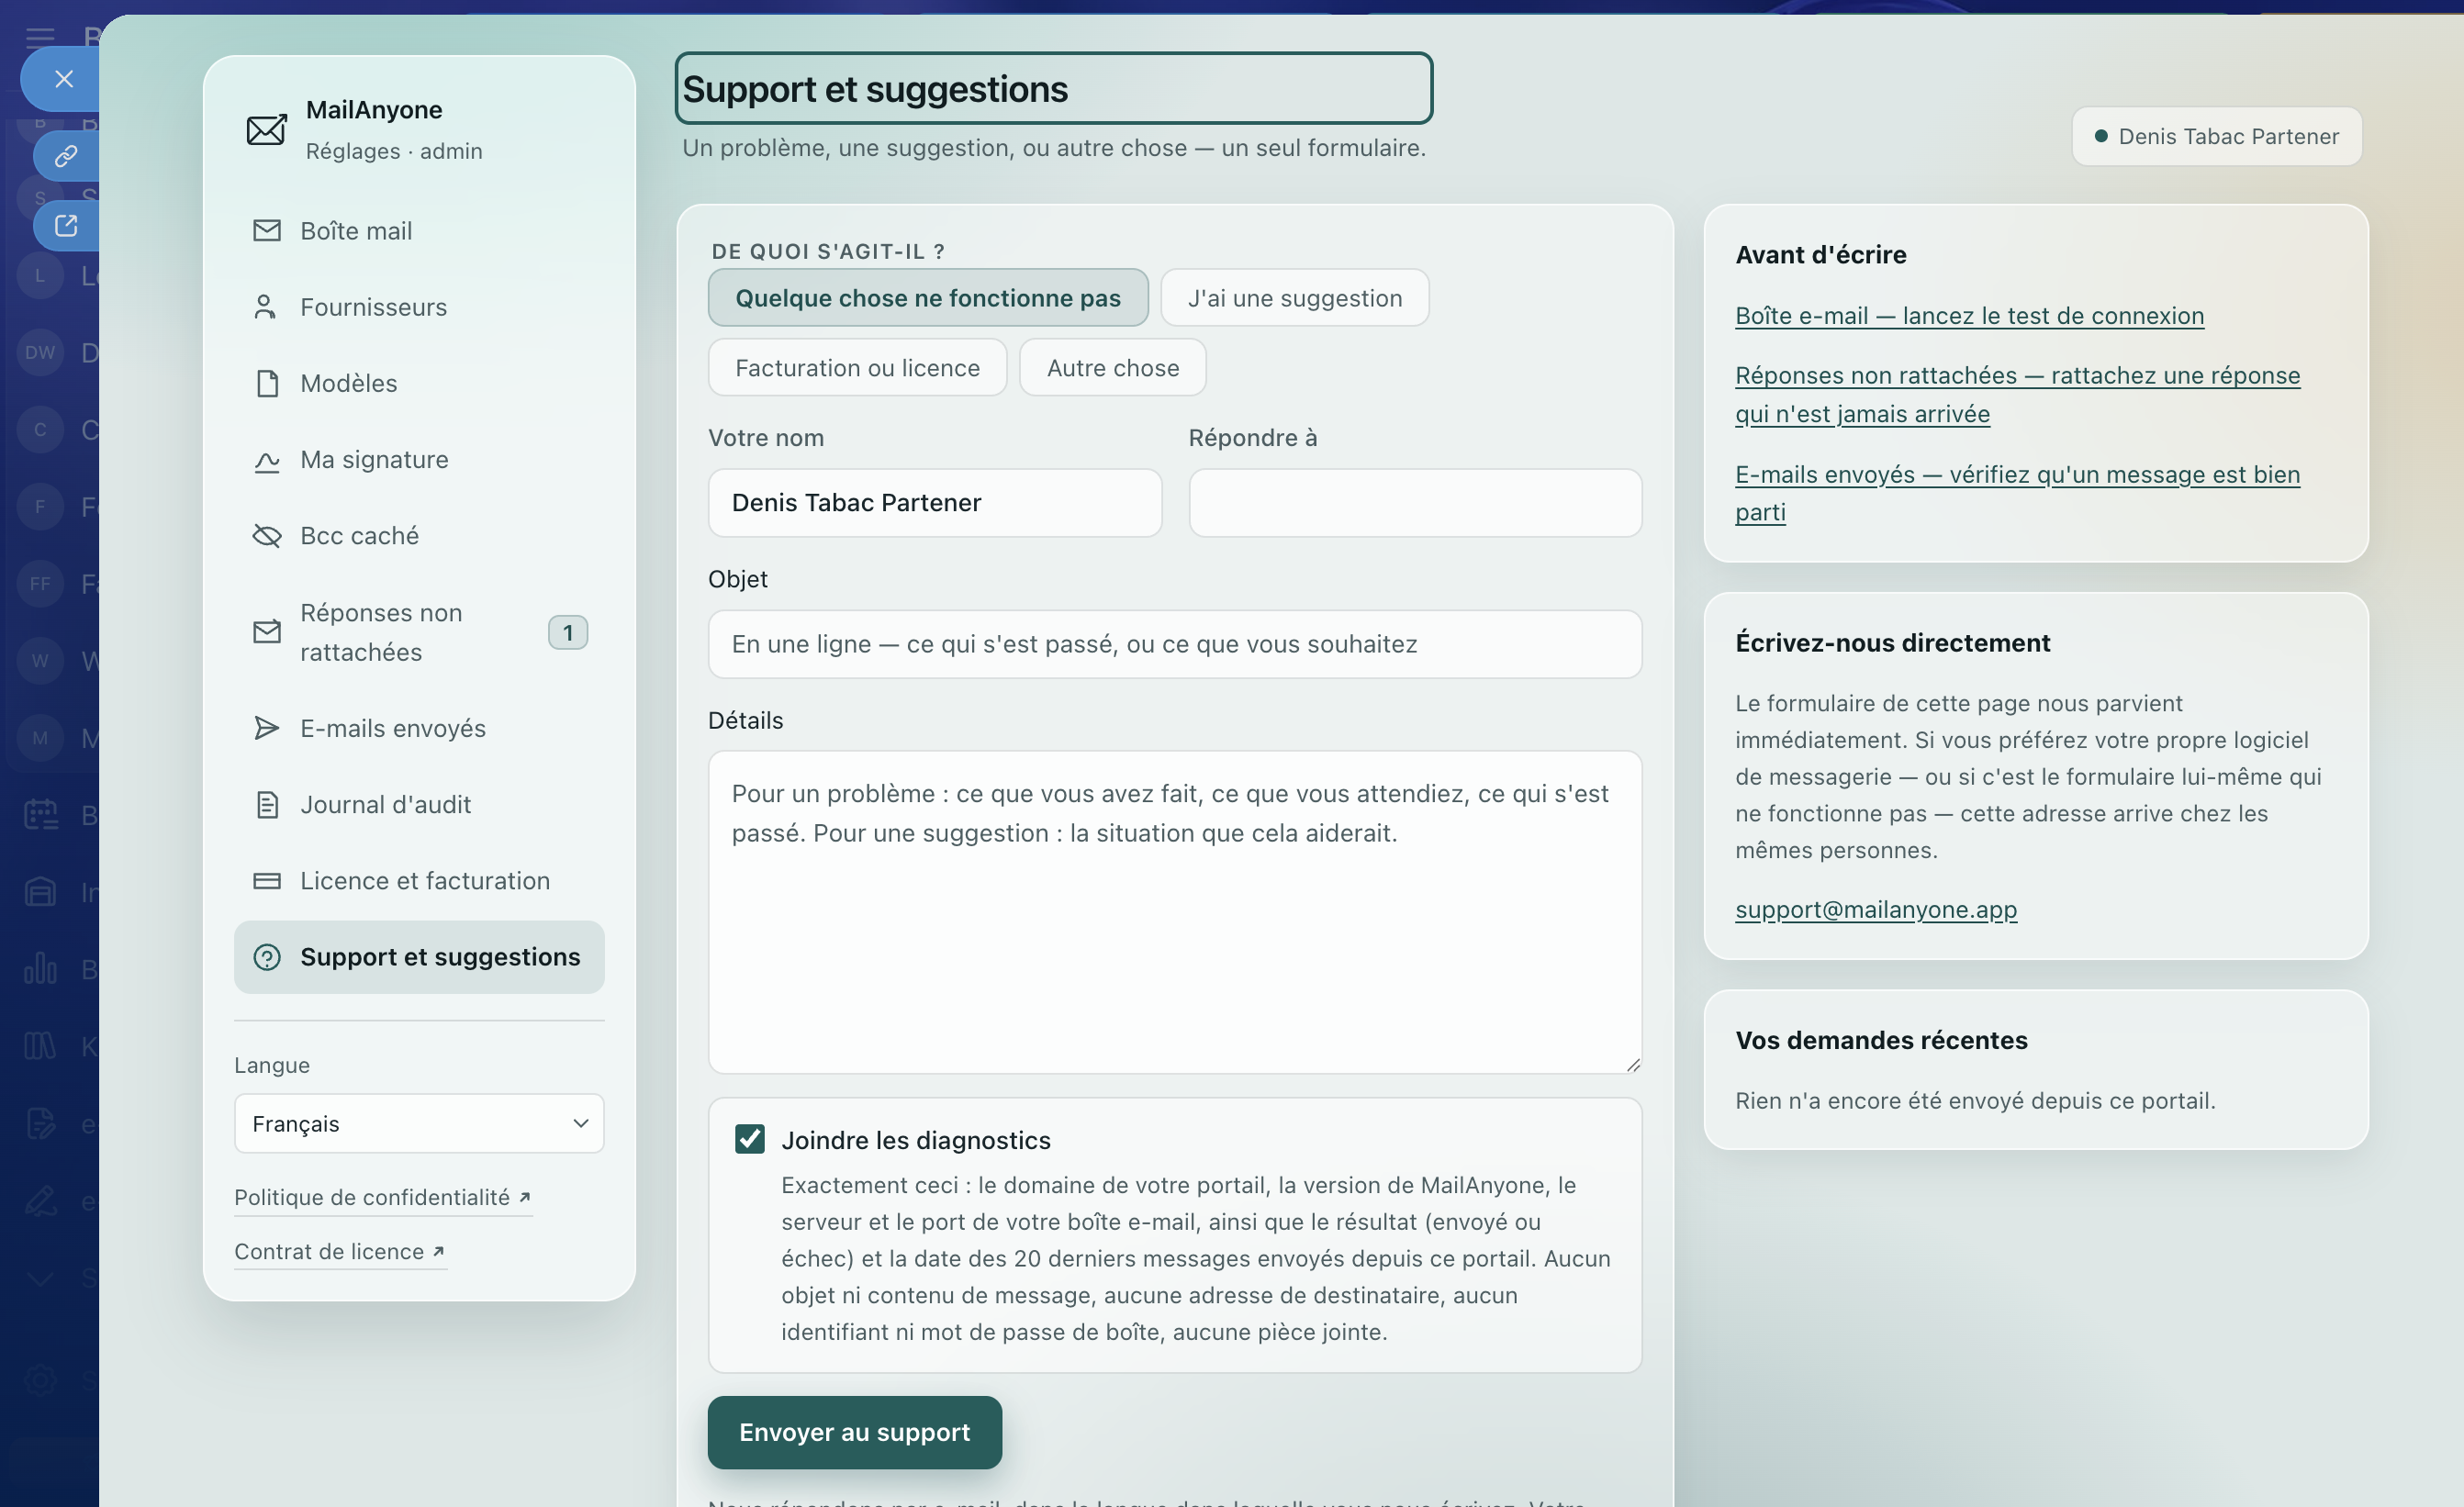Select the 'J'ai une suggestion' option
Image resolution: width=2464 pixels, height=1507 pixels.
click(1294, 298)
